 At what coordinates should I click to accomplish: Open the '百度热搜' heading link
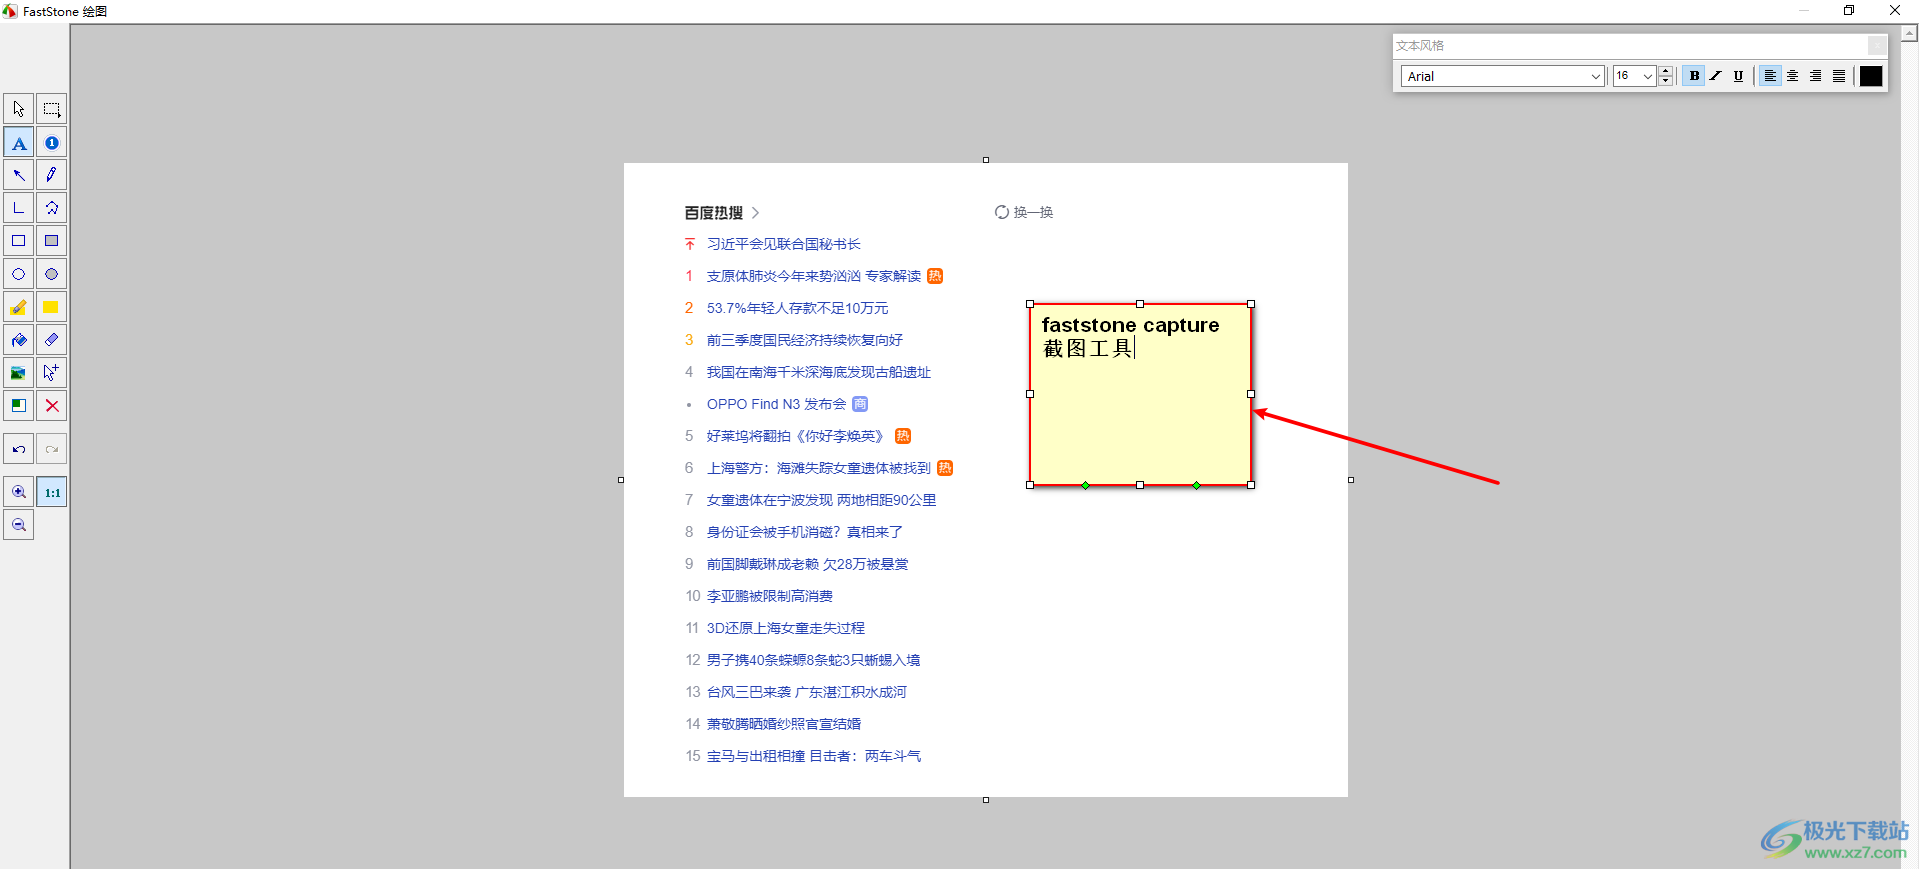[x=714, y=212]
